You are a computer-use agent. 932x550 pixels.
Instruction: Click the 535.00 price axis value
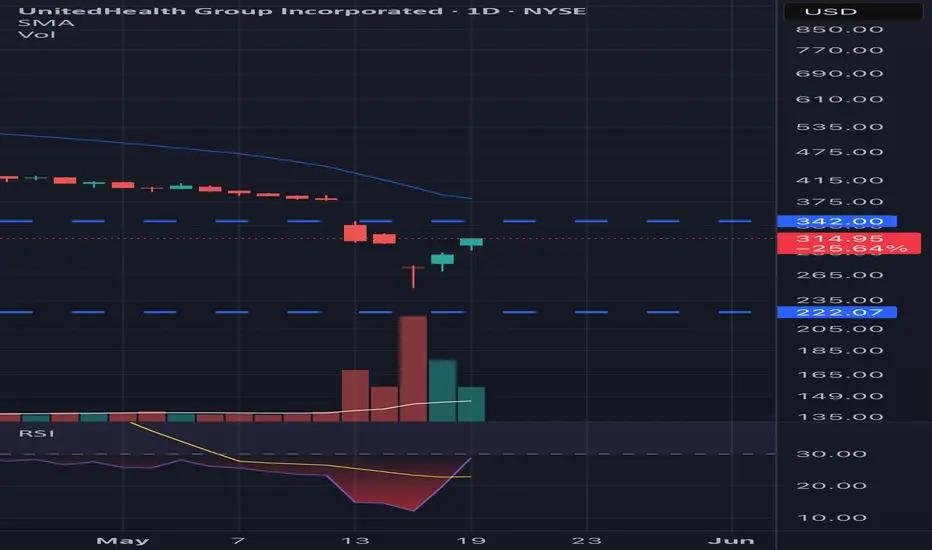click(x=839, y=127)
